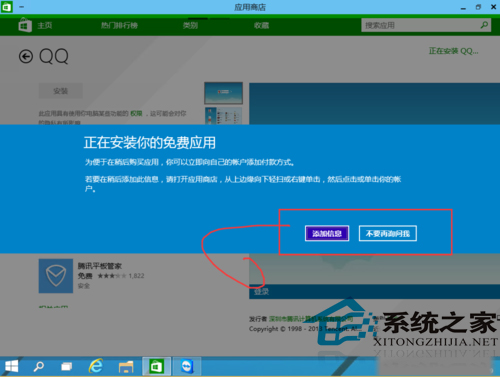
Task: Click the 腾讯平板管家 app title
Action: (x=100, y=266)
